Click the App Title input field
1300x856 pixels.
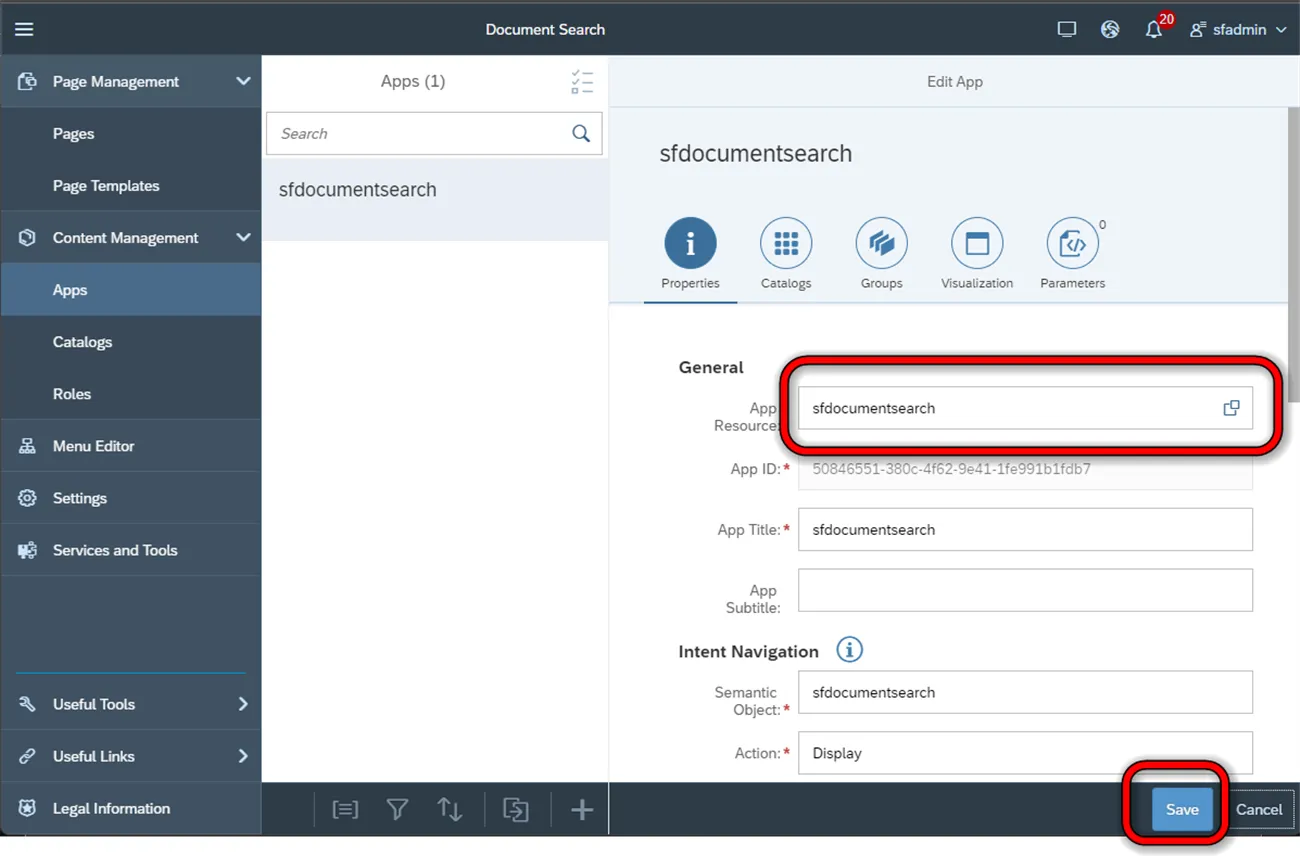[x=1025, y=529]
